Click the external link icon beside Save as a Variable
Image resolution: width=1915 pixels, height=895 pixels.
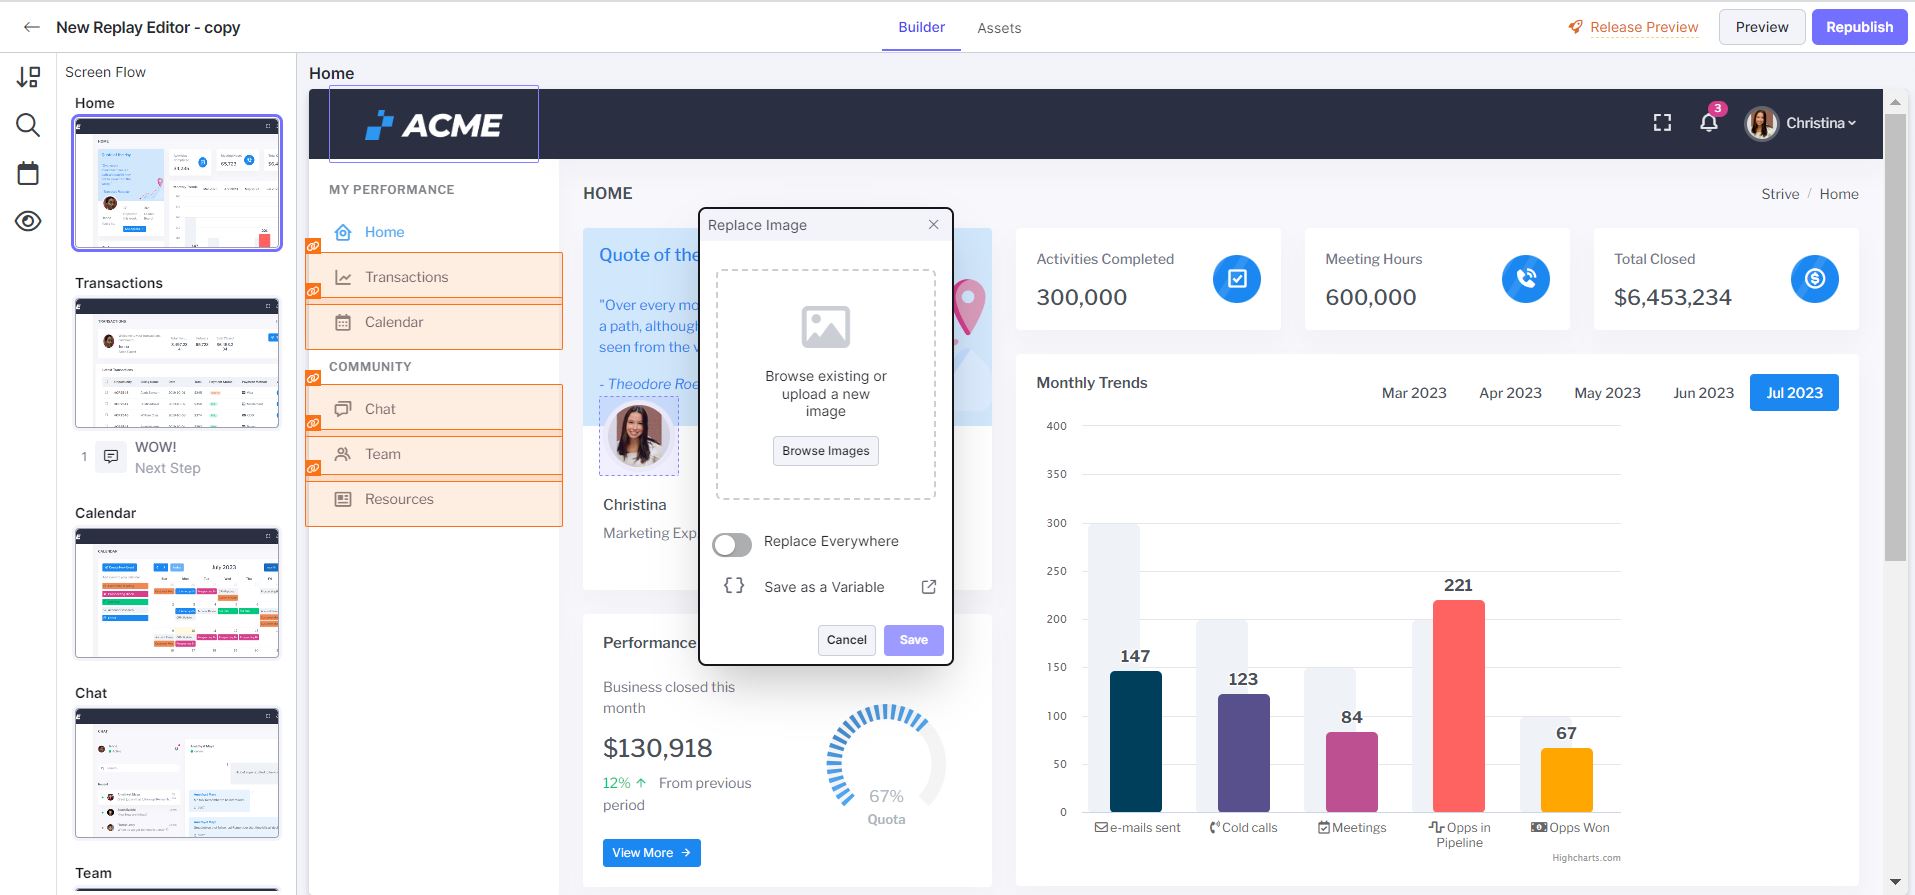pos(928,587)
